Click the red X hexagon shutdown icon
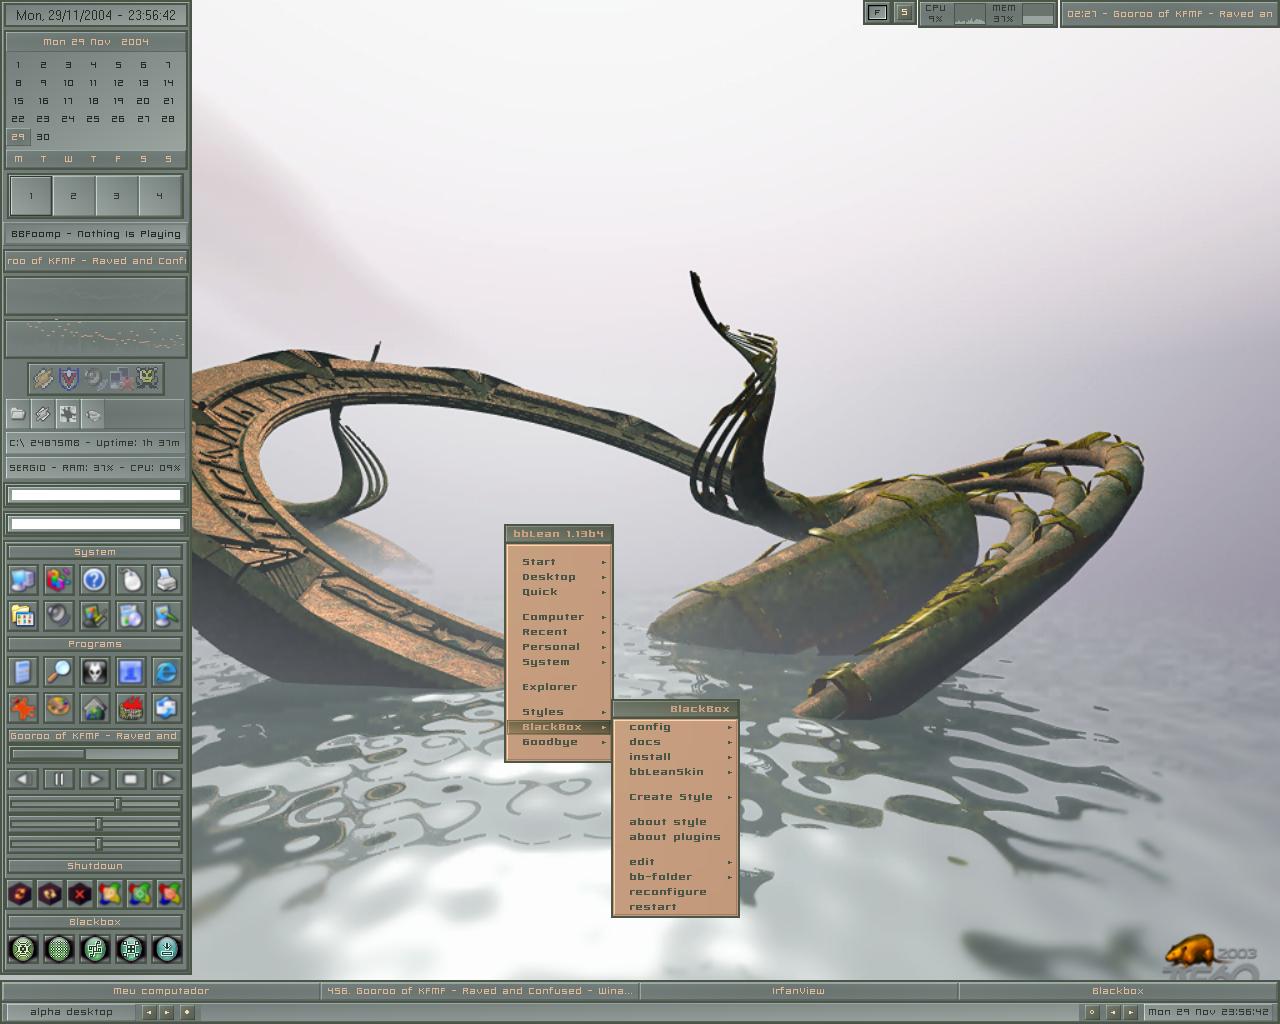 (x=80, y=894)
